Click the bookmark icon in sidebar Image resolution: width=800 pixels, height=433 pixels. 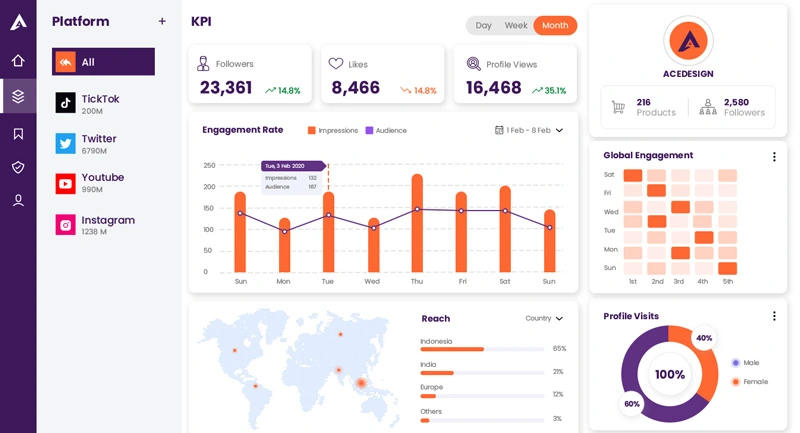pos(18,134)
